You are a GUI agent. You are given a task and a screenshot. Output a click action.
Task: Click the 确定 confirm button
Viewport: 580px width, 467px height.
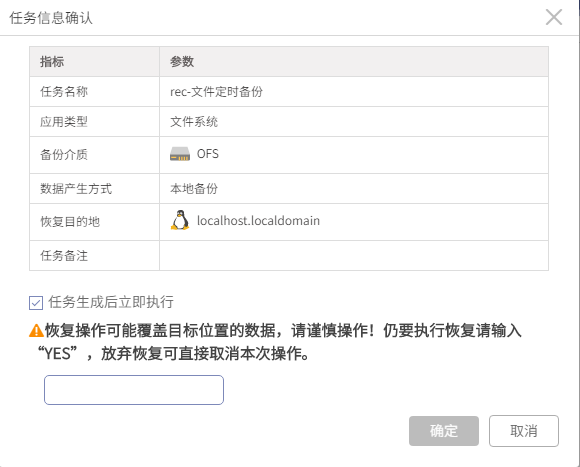[444, 431]
